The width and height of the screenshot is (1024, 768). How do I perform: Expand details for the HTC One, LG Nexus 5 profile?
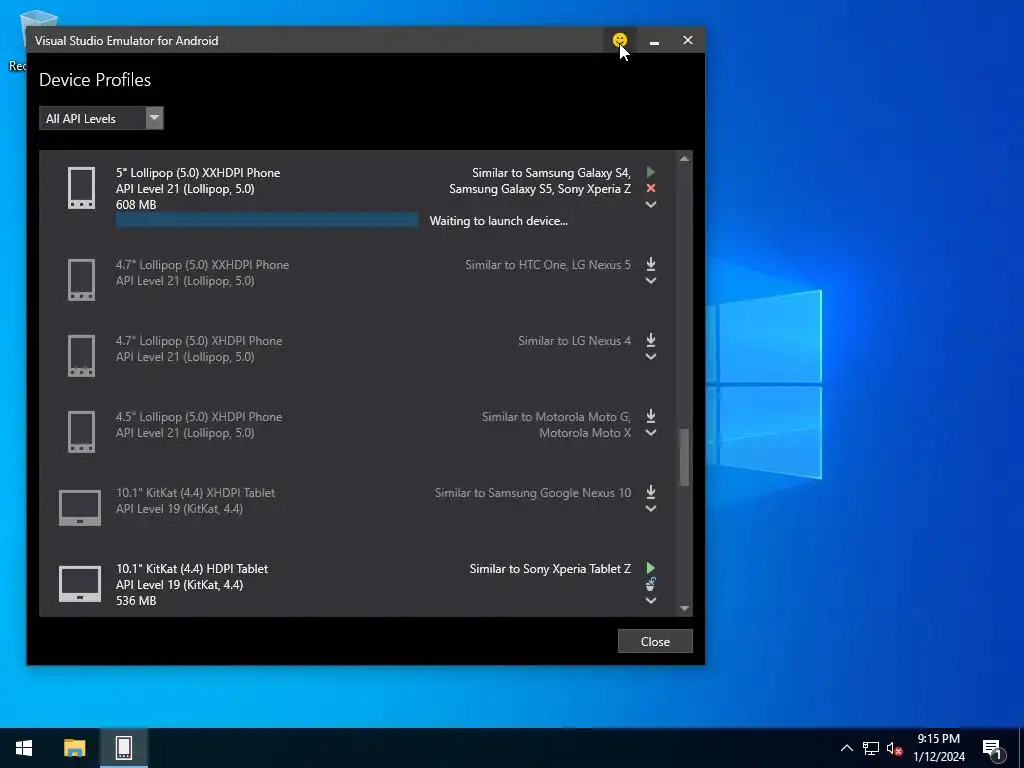click(650, 281)
